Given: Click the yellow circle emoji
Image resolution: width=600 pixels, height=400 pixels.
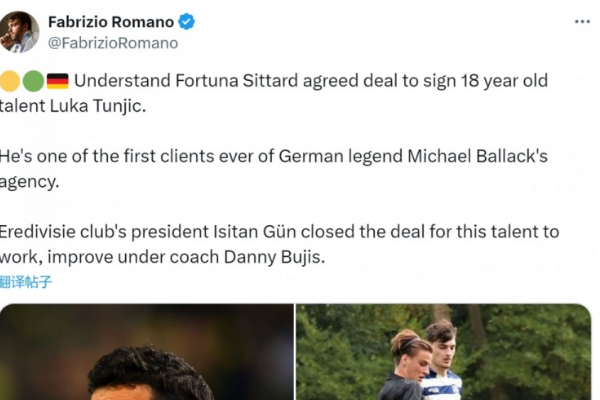Looking at the screenshot, I should (9, 81).
